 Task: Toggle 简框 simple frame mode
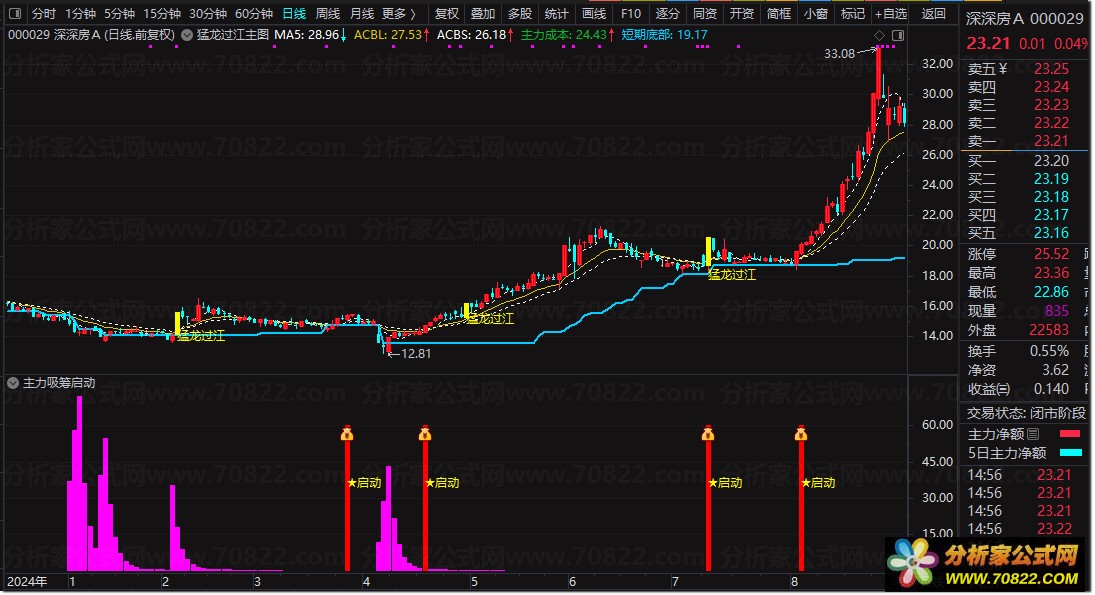779,13
